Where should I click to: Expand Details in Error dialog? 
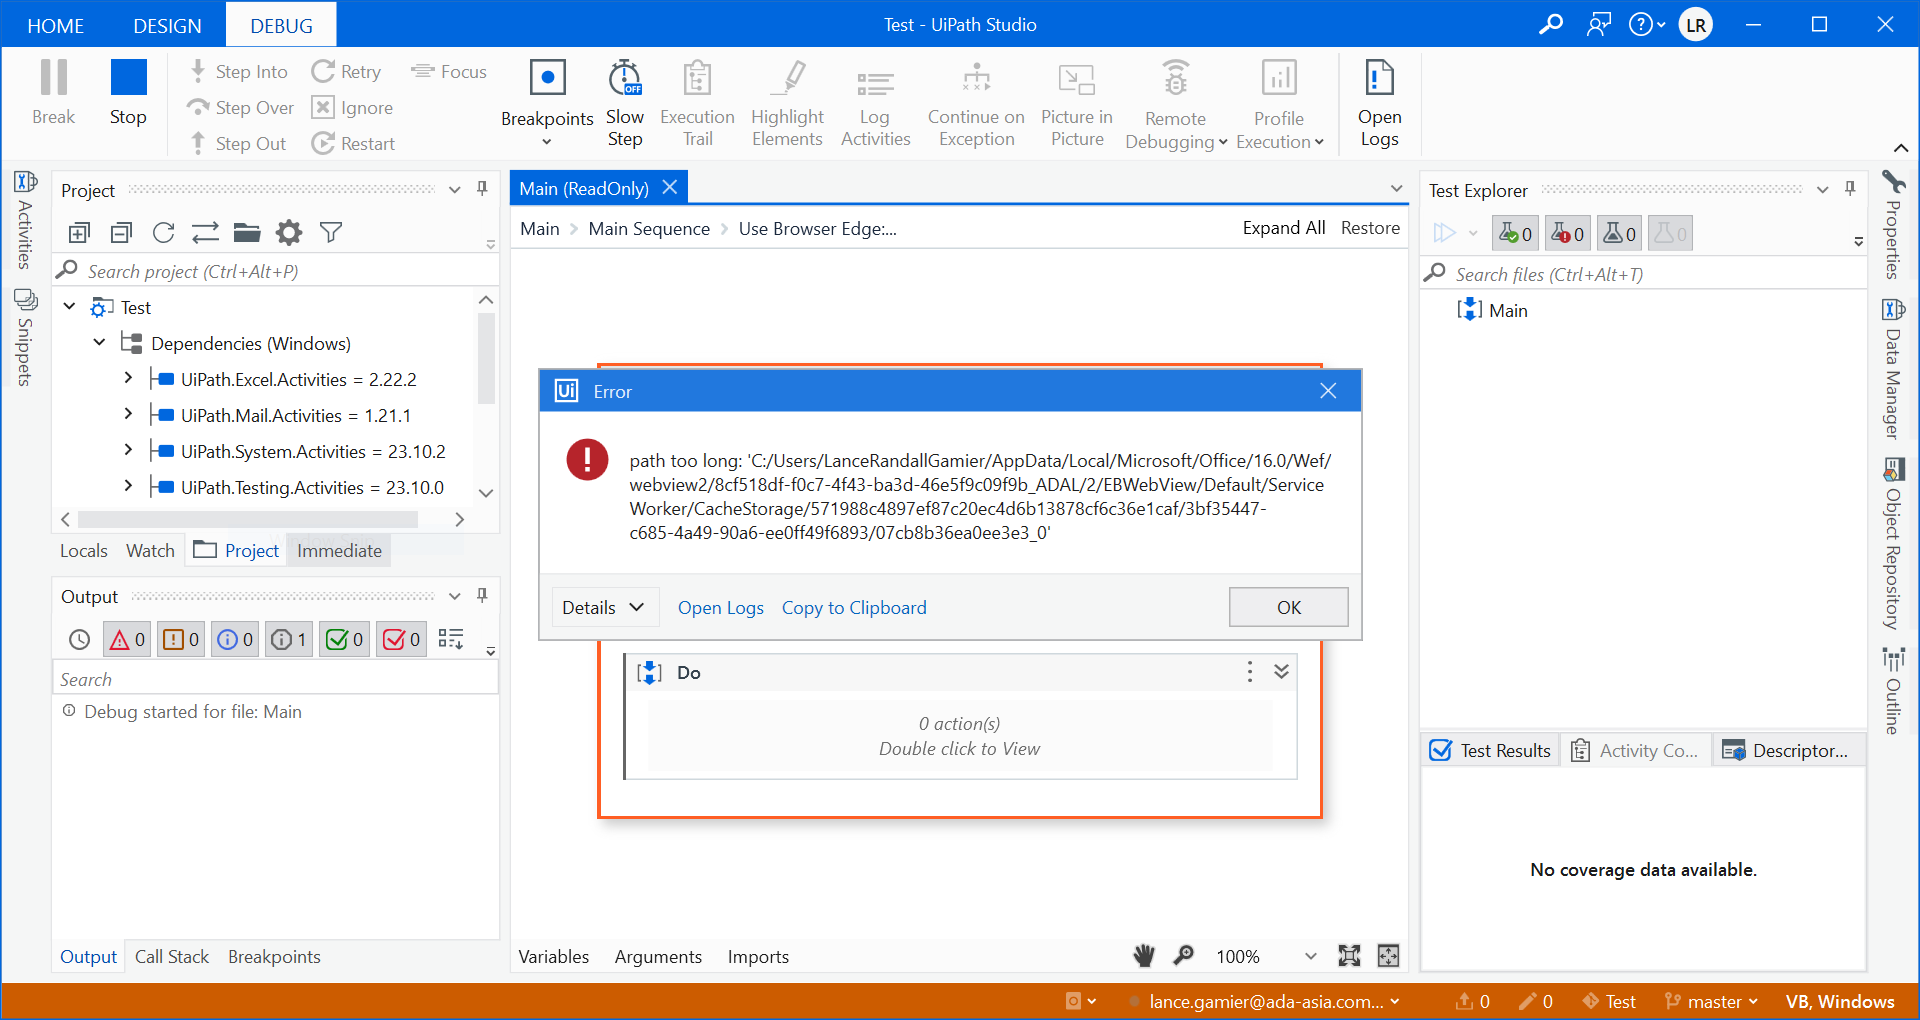tap(603, 607)
